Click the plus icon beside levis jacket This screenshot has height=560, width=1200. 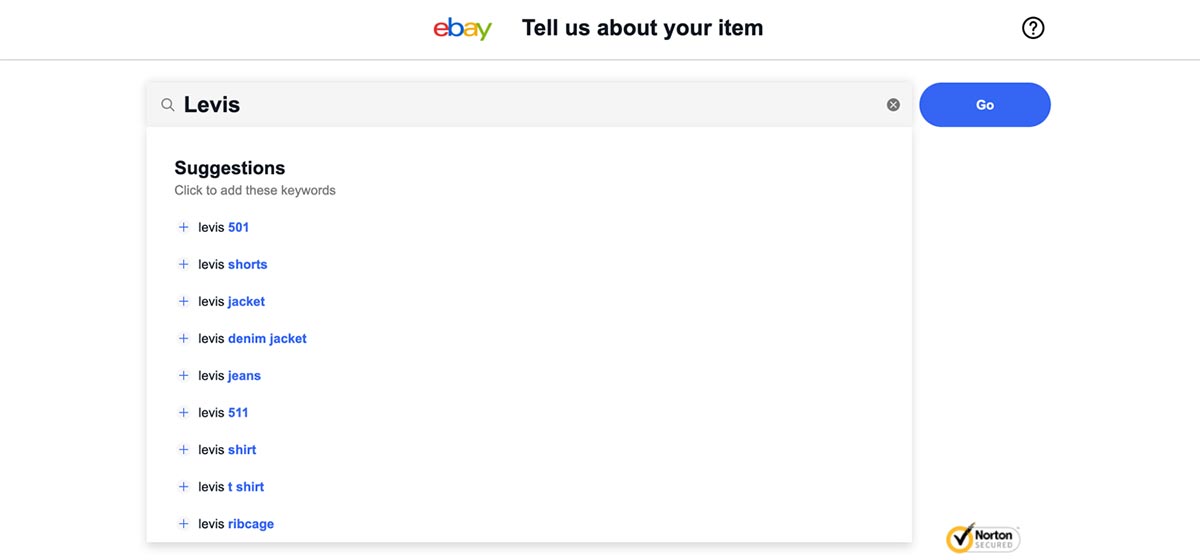183,301
